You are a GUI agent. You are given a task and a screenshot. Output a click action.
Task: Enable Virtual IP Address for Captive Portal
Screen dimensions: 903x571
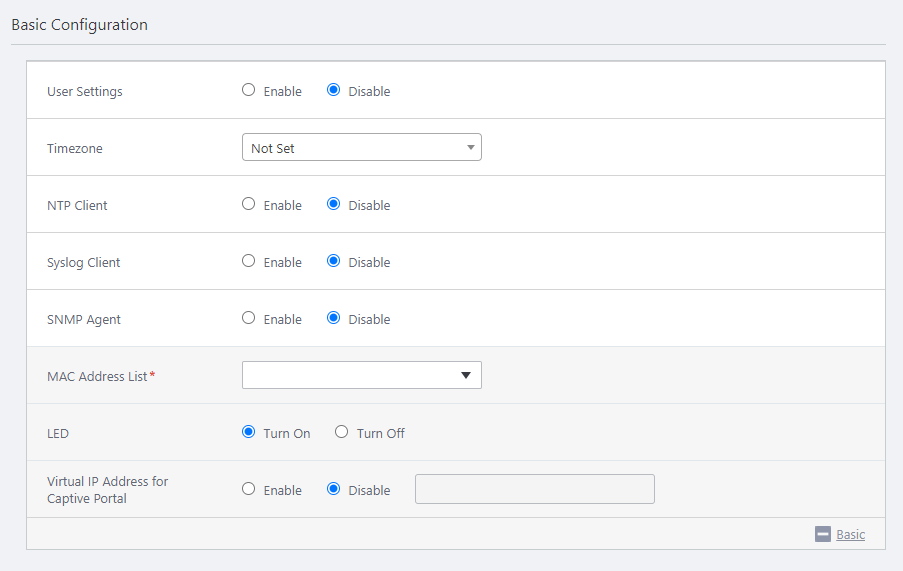pos(249,489)
